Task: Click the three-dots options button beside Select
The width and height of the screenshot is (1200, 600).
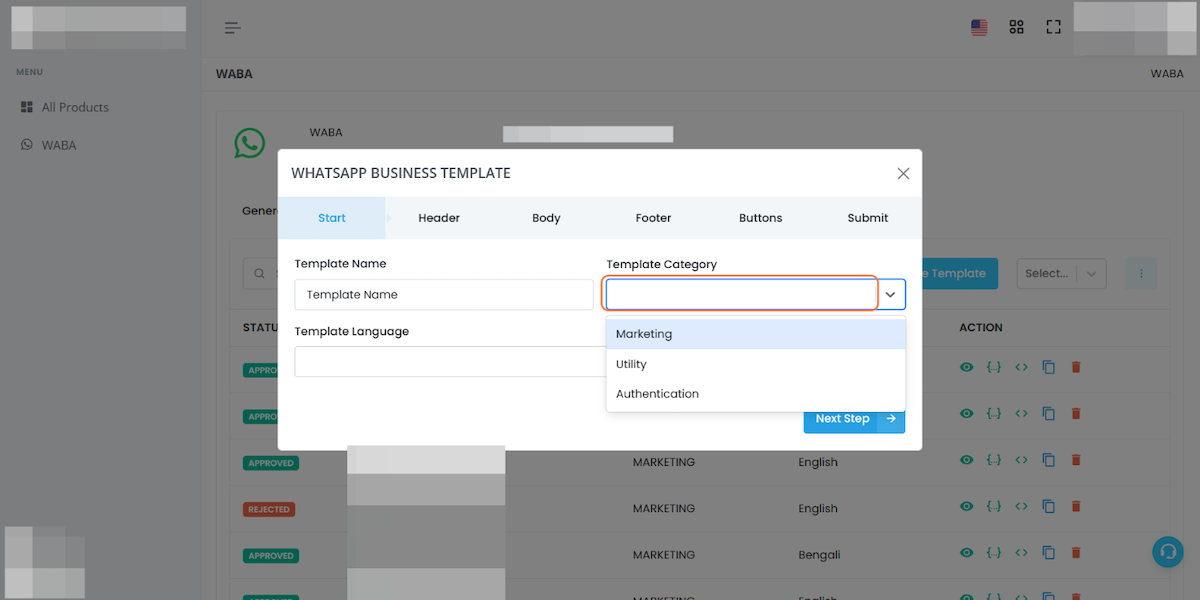Action: click(1141, 273)
